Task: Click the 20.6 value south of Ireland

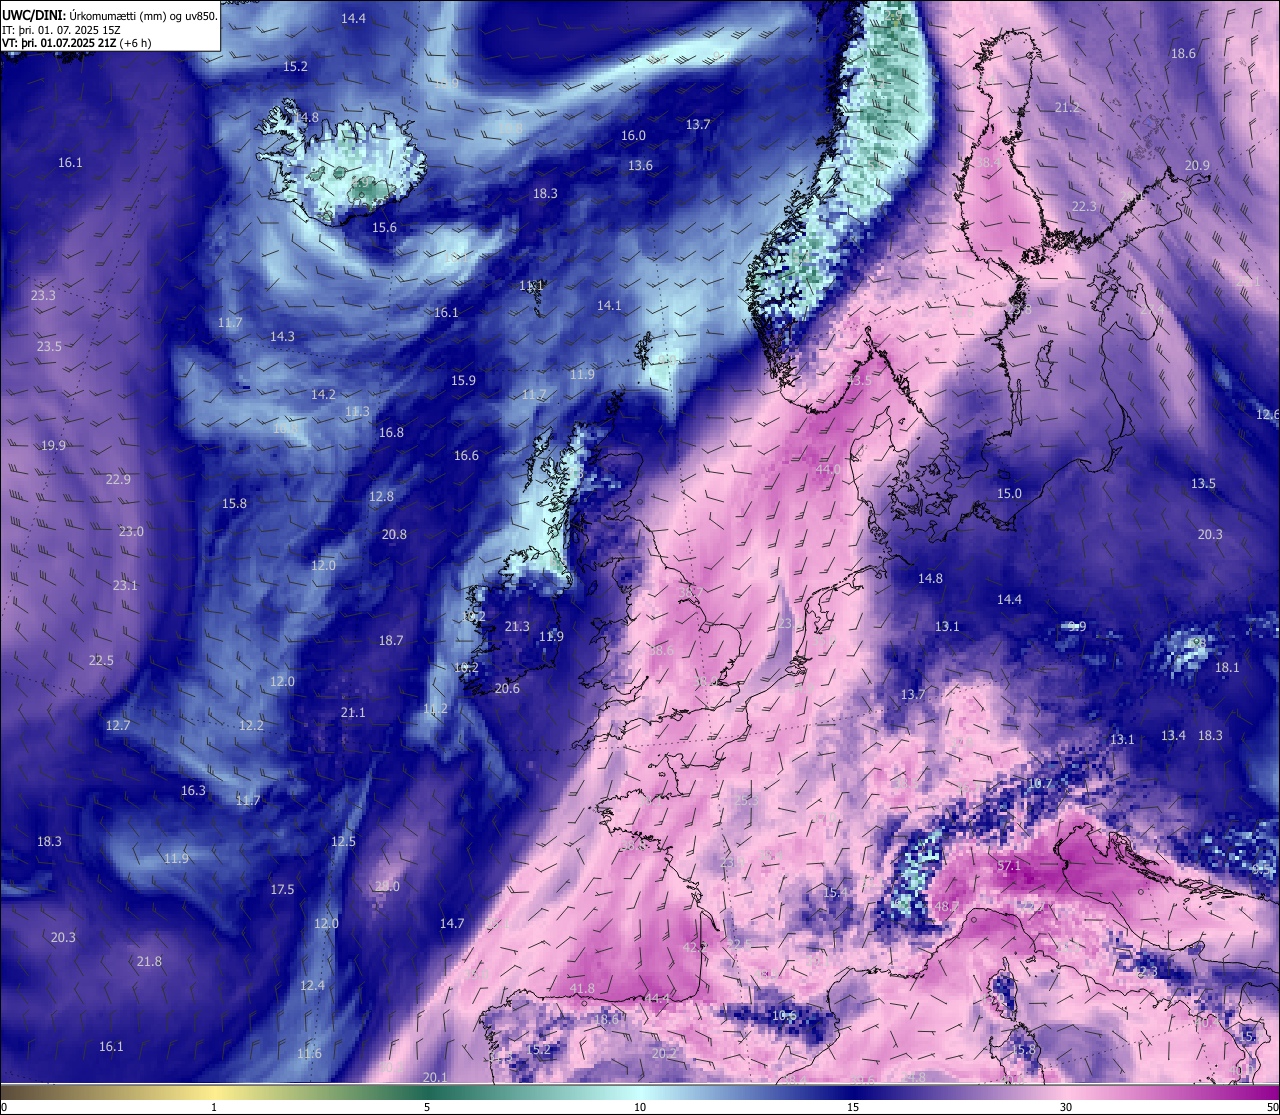Action: pos(507,688)
